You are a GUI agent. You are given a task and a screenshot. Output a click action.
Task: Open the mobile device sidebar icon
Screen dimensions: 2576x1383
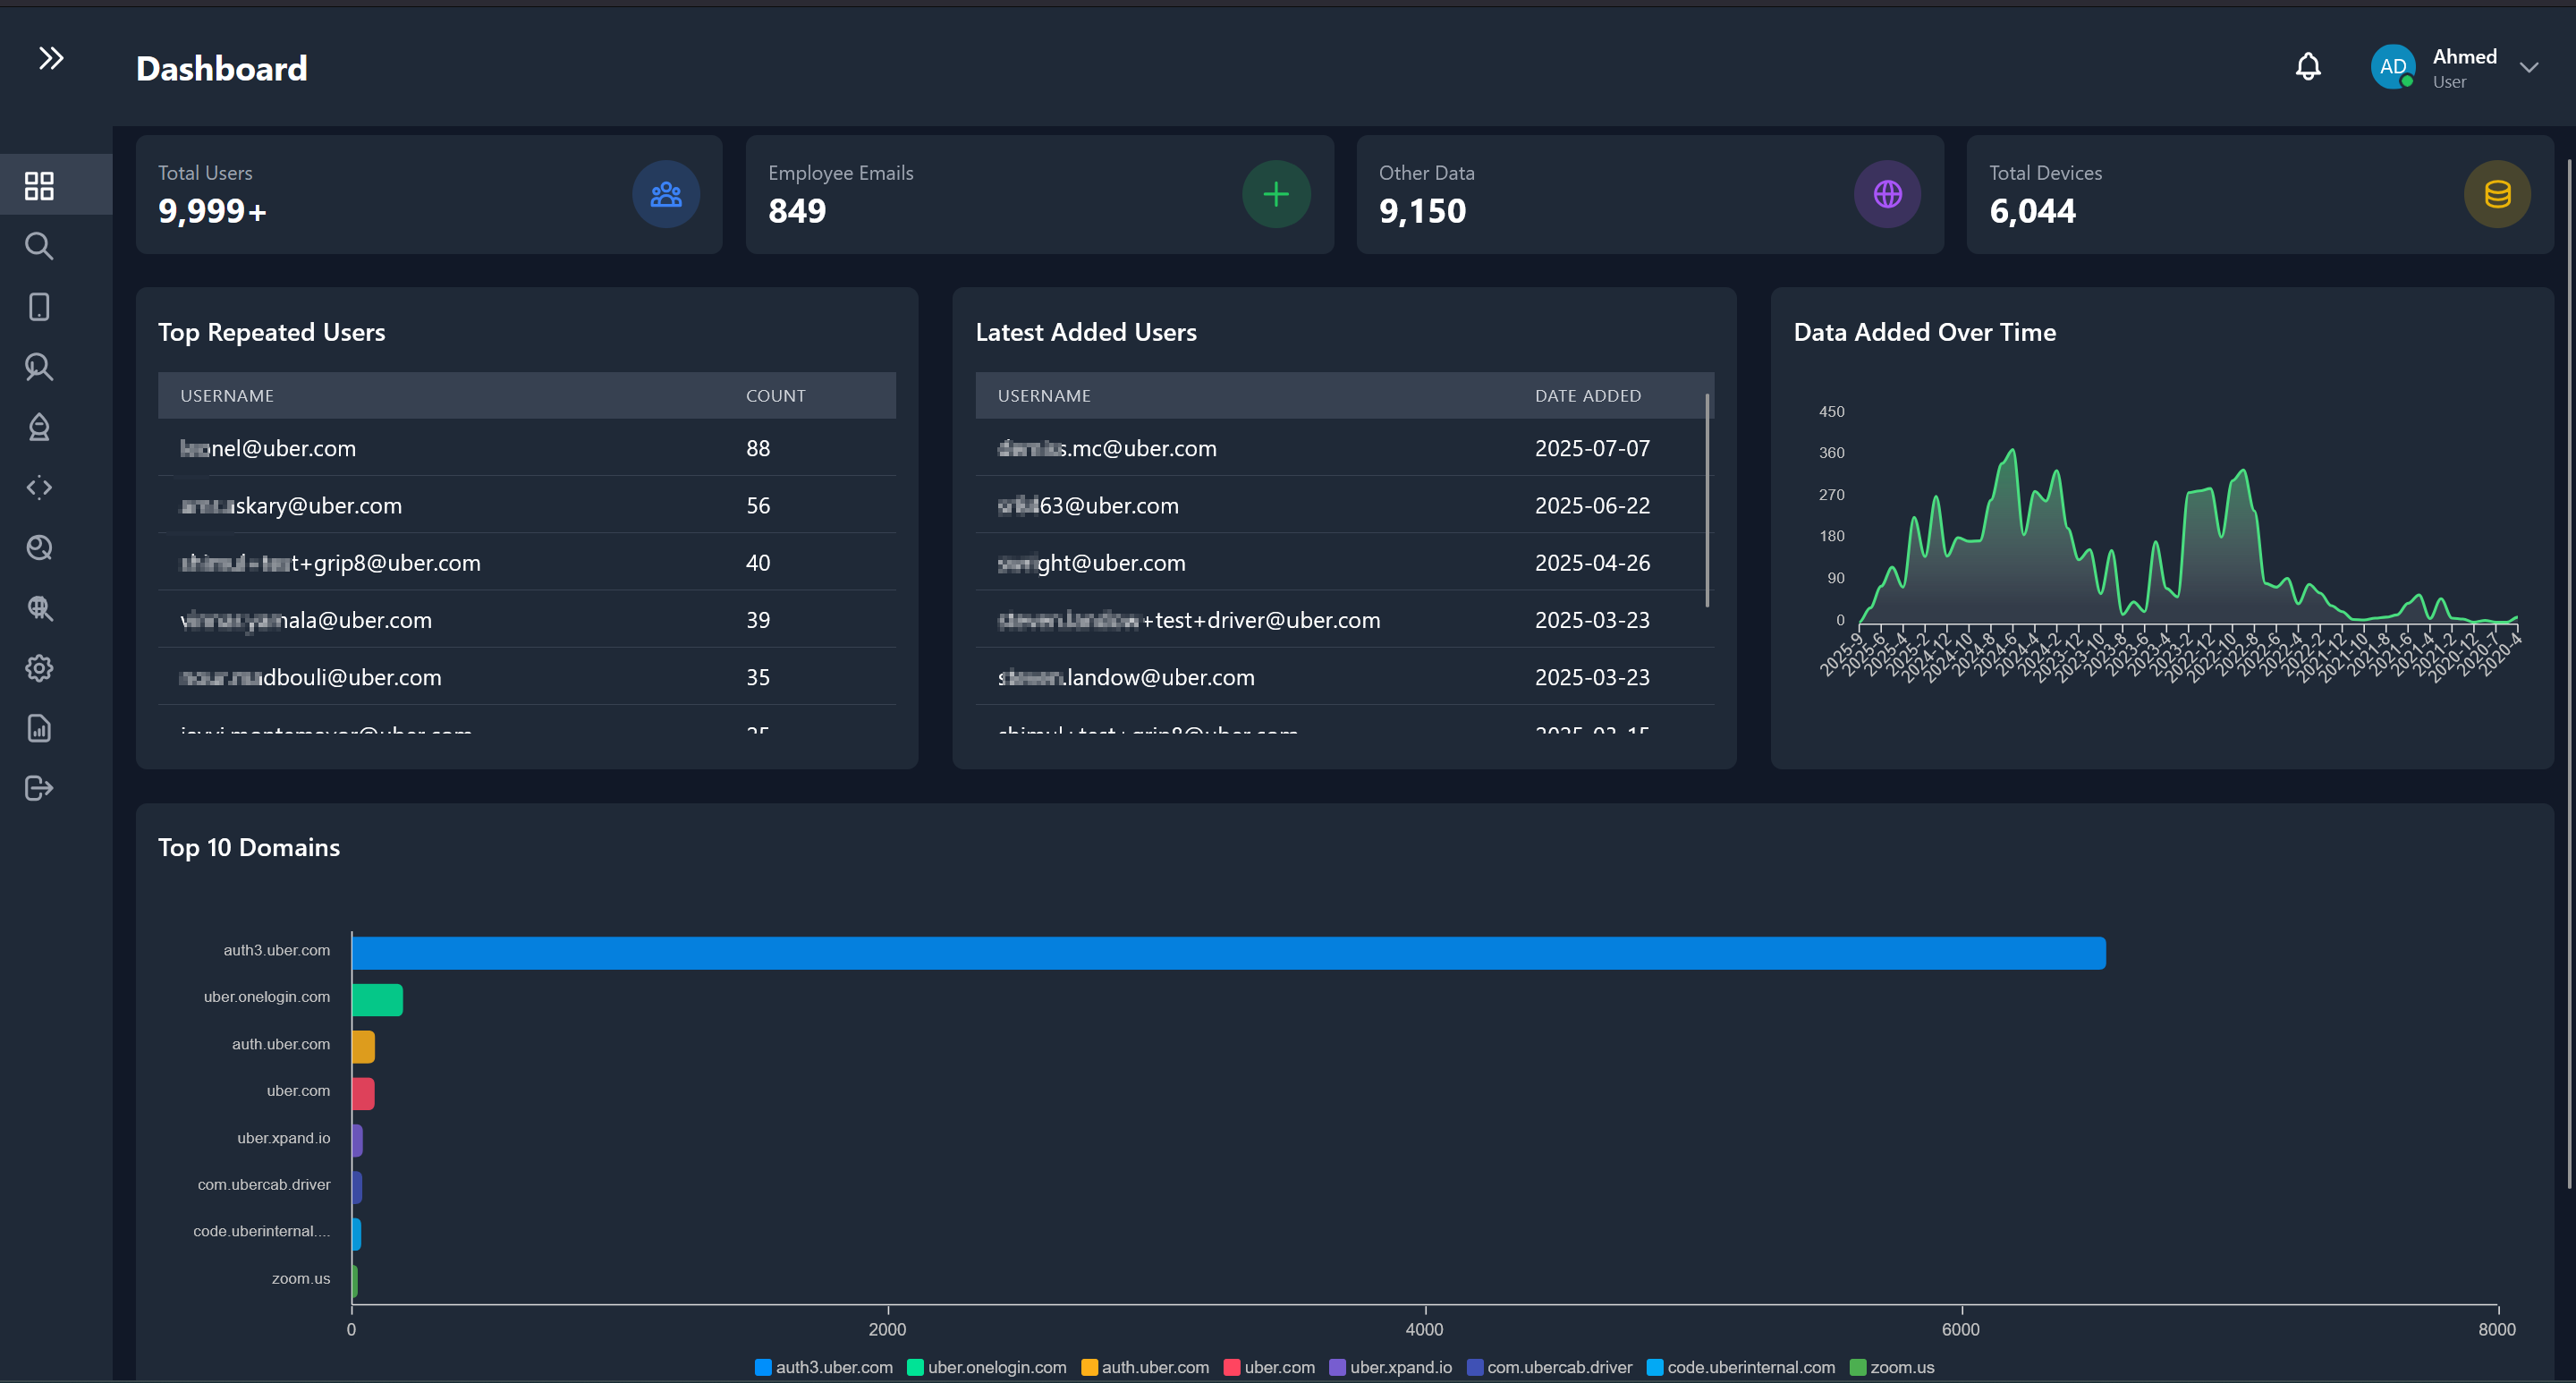pyautogui.click(x=39, y=307)
